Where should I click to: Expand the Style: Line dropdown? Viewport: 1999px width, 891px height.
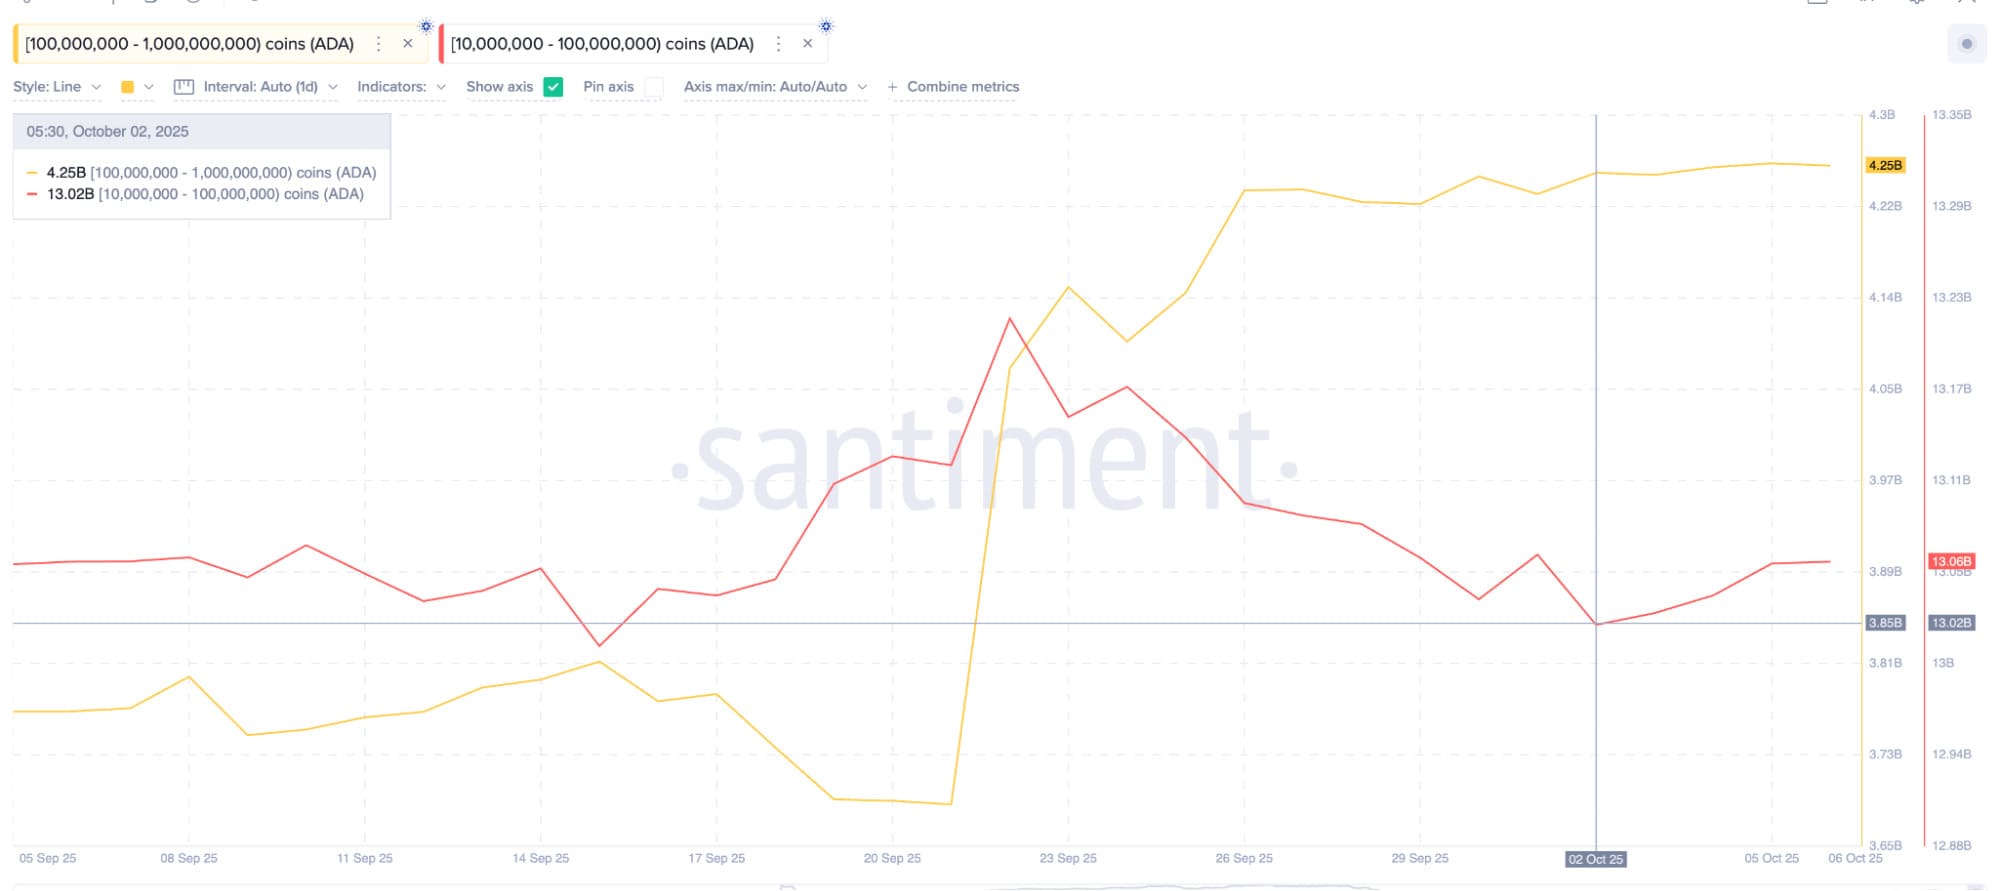(x=57, y=87)
